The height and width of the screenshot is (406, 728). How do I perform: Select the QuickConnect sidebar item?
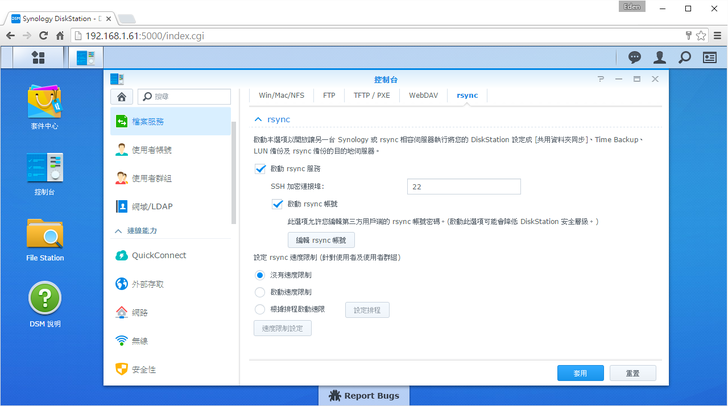tap(170, 255)
